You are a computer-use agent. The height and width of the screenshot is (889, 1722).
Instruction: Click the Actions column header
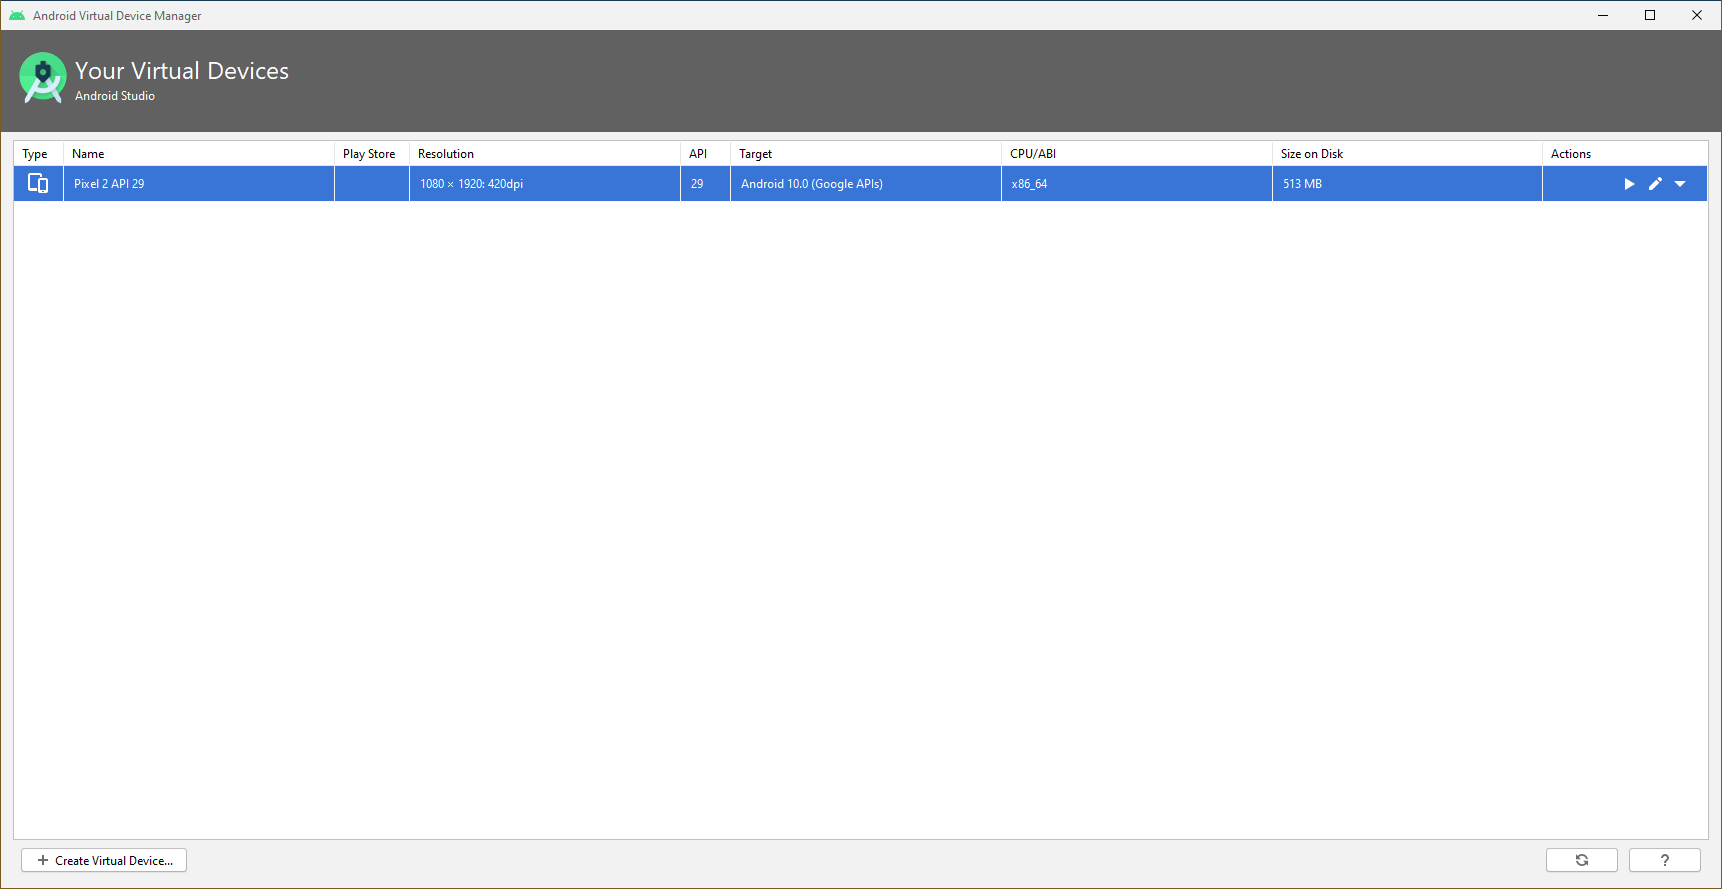point(1625,154)
